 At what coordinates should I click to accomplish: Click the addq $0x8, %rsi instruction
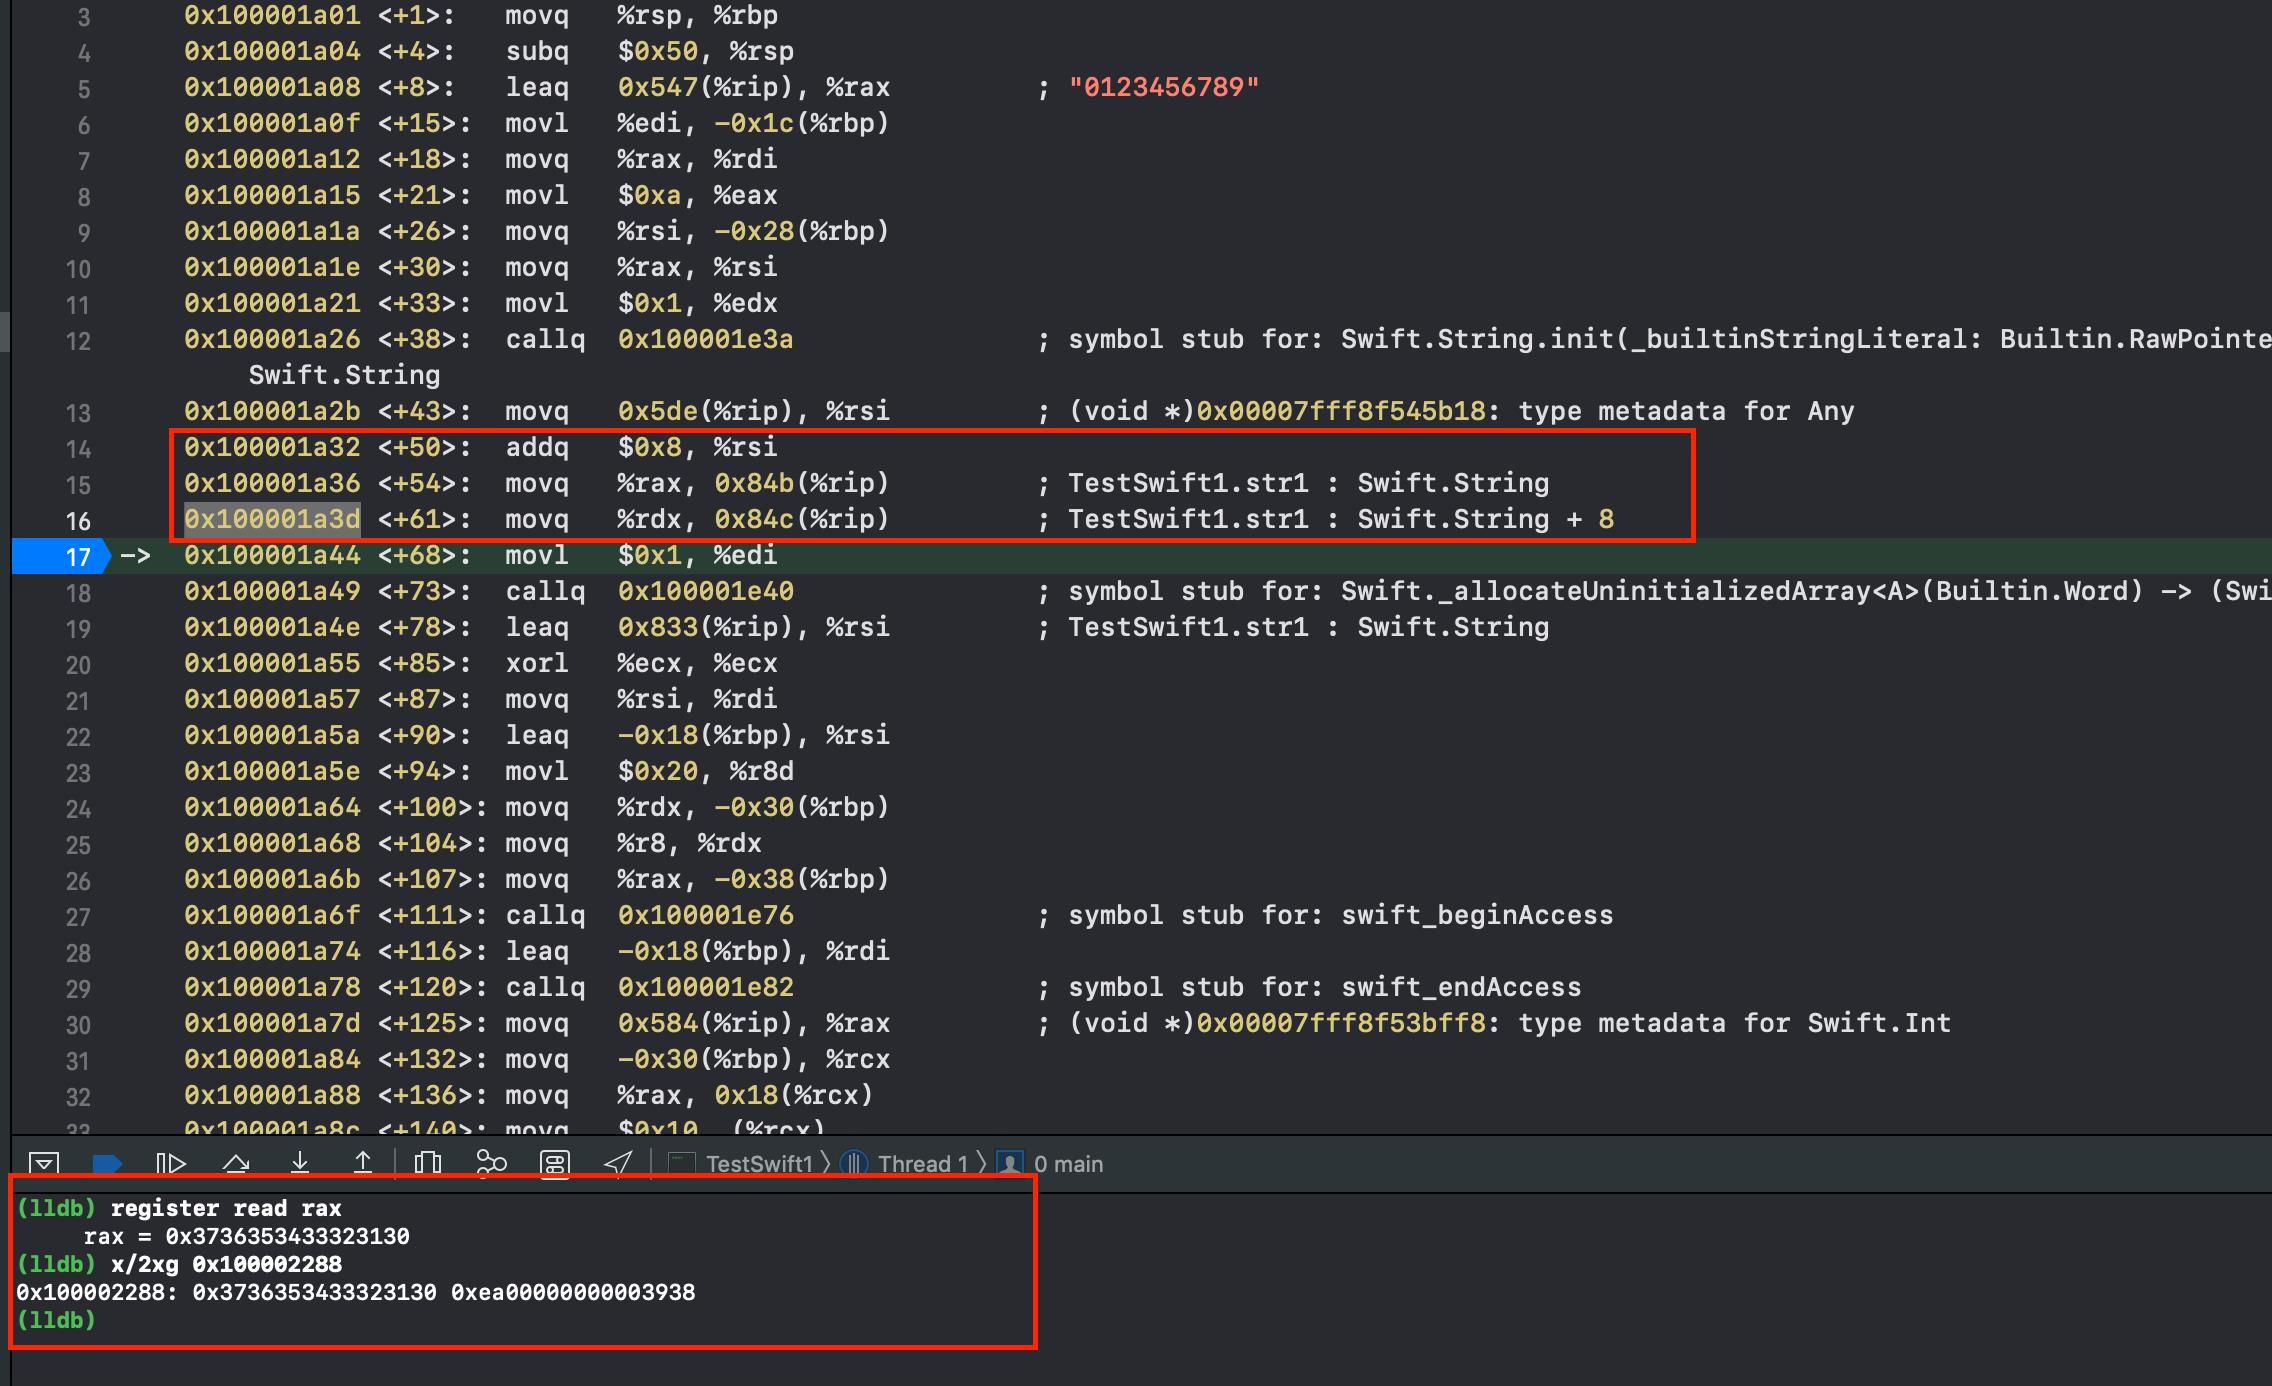click(641, 447)
